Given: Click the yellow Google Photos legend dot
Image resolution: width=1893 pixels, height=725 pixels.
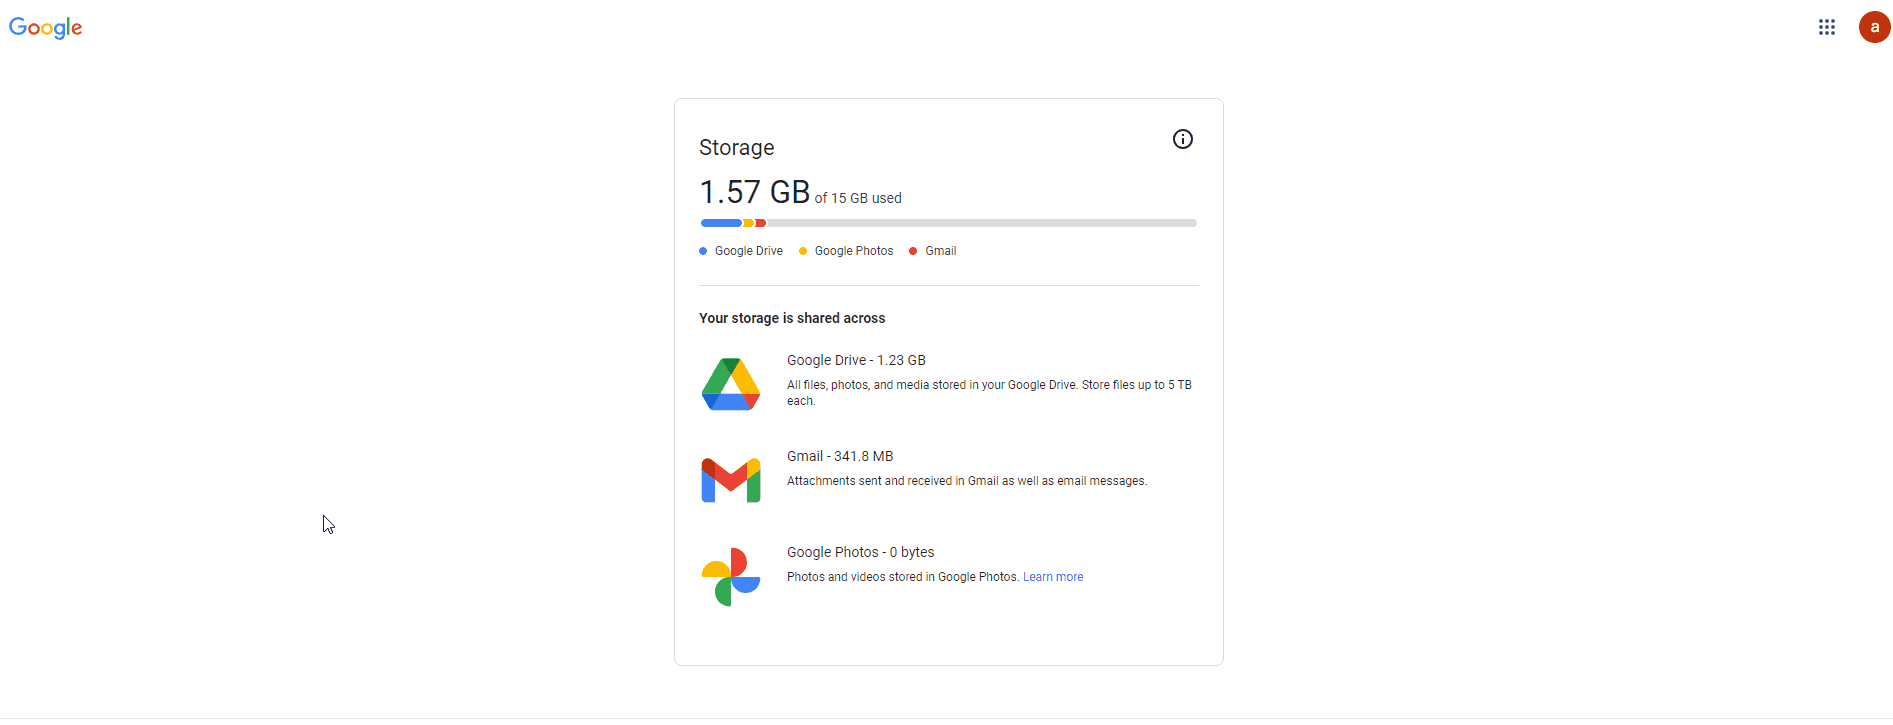Looking at the screenshot, I should click(803, 251).
